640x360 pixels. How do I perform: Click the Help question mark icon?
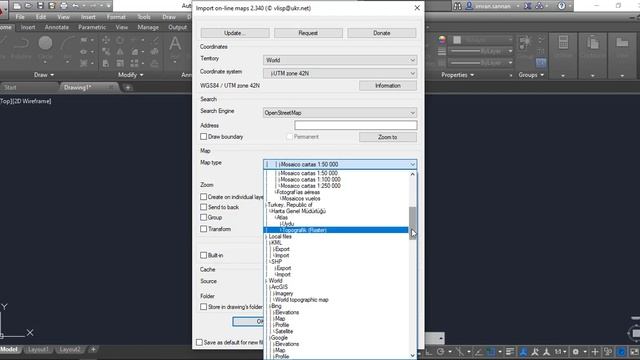click(562, 6)
